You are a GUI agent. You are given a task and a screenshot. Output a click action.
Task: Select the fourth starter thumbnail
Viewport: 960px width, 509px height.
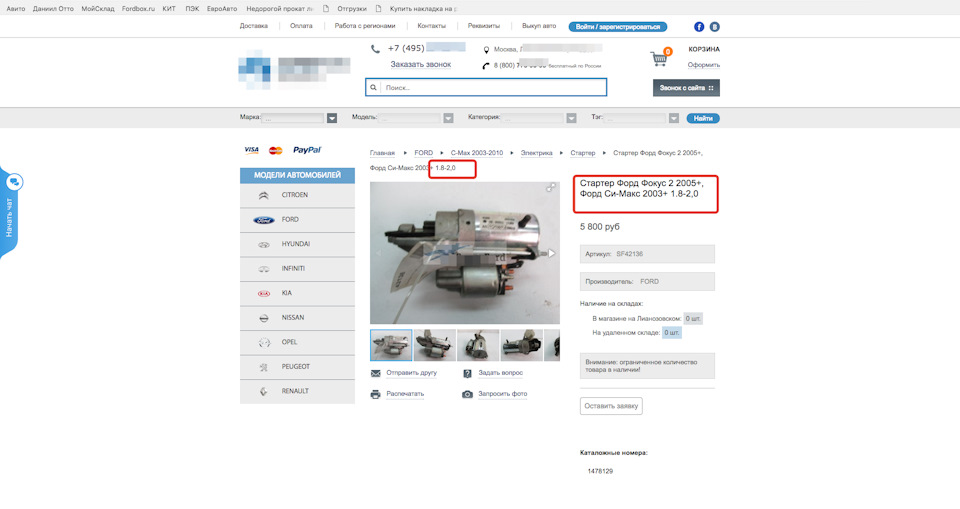coord(522,345)
